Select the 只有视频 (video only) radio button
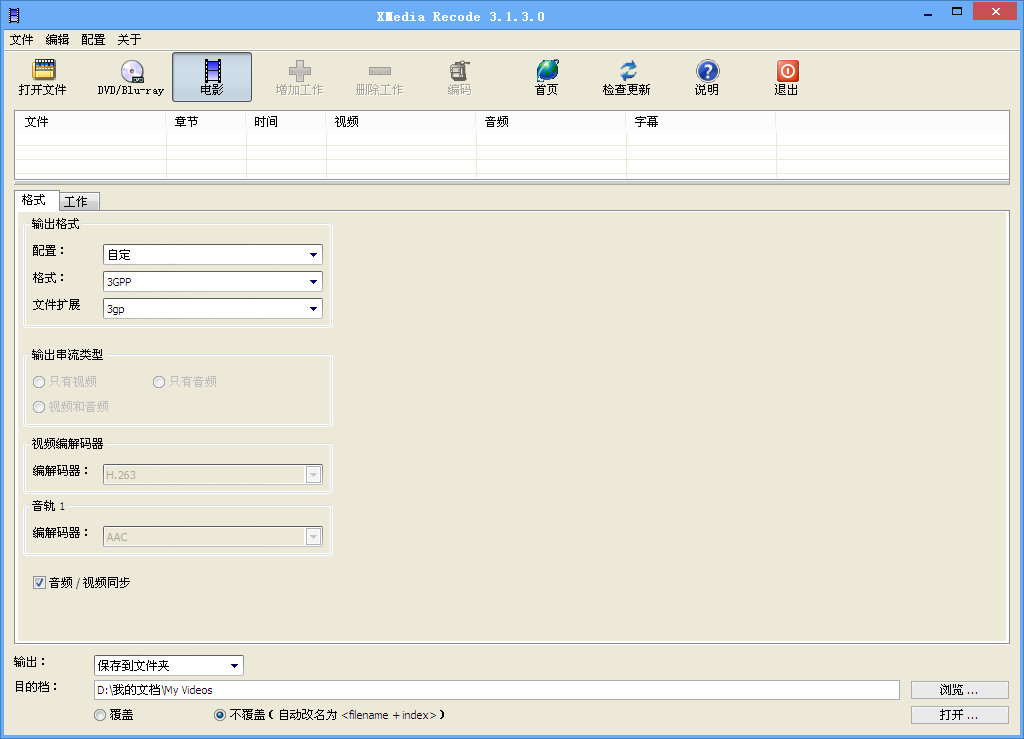 [39, 382]
